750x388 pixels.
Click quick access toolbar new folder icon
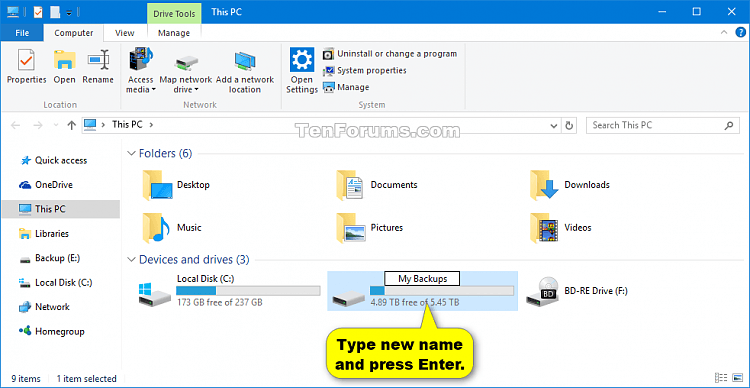(x=55, y=12)
